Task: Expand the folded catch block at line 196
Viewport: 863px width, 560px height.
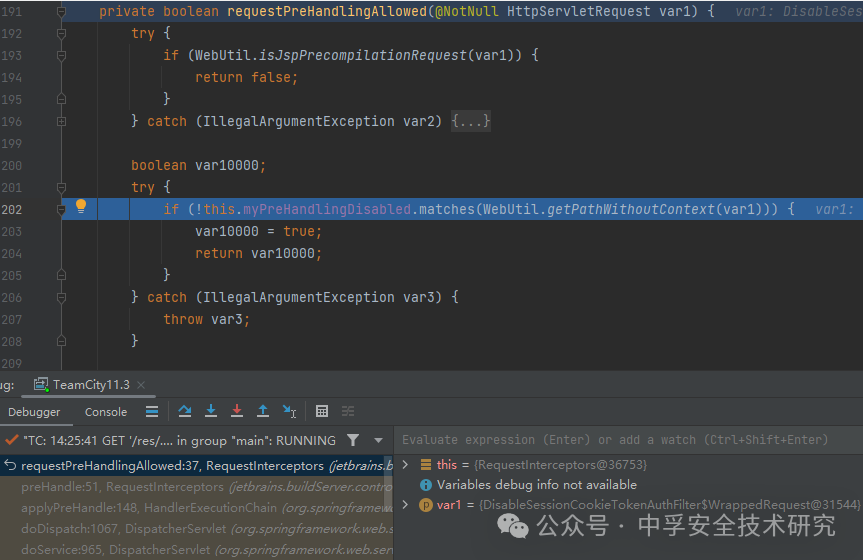Action: (x=62, y=121)
